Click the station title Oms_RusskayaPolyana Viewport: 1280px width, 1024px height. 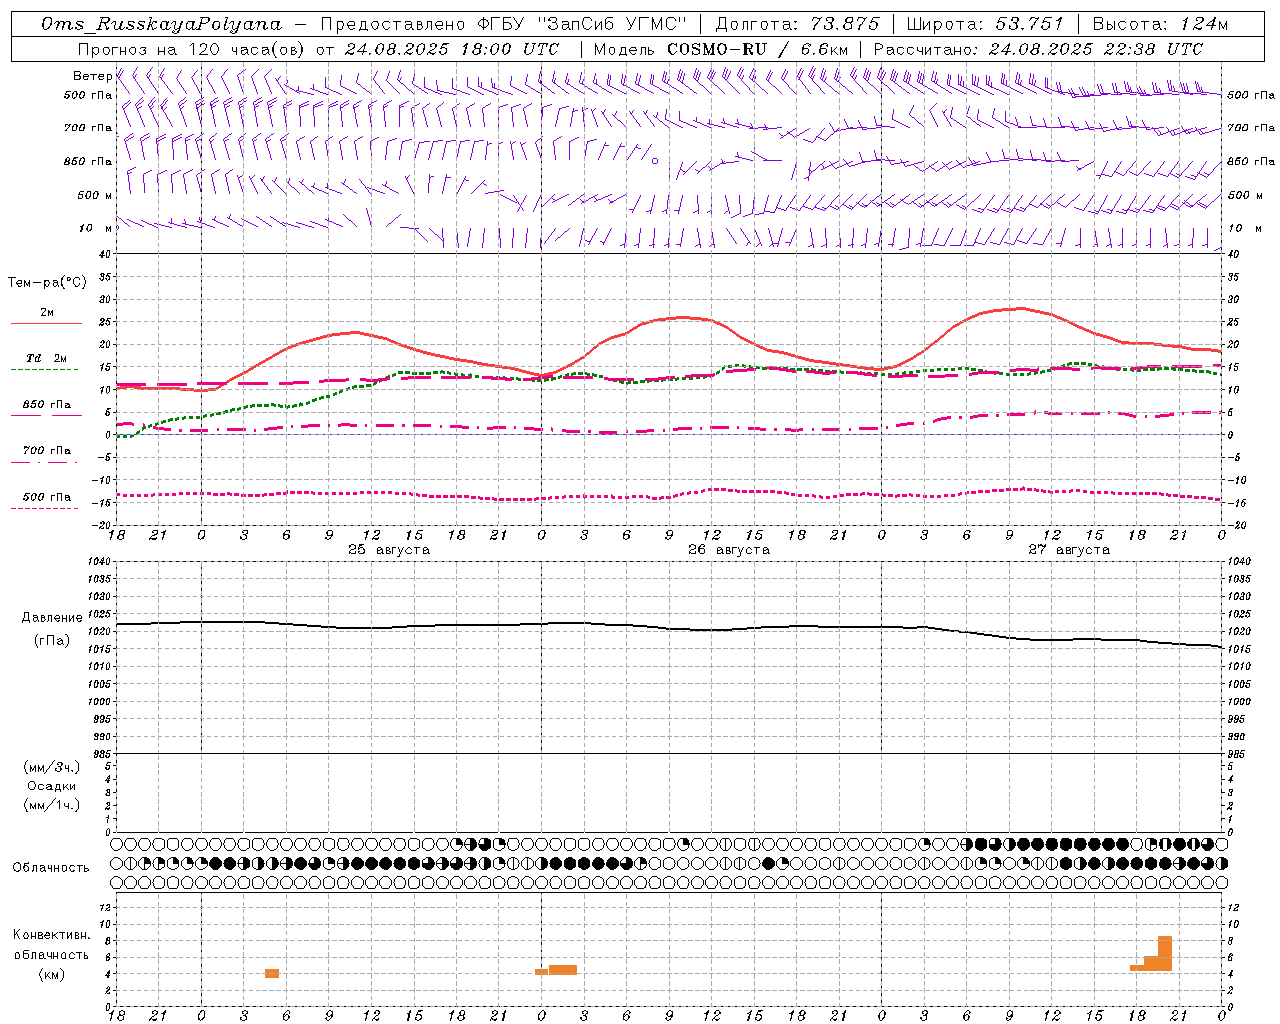click(162, 24)
